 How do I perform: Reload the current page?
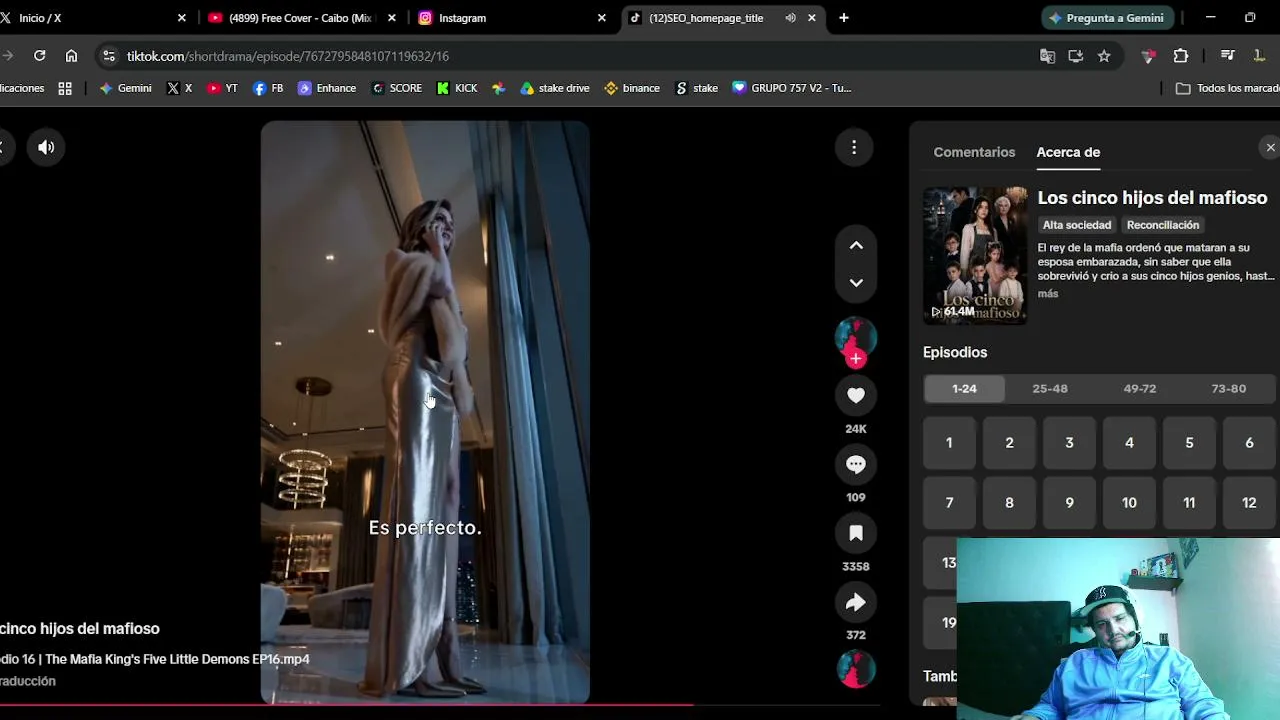click(39, 56)
